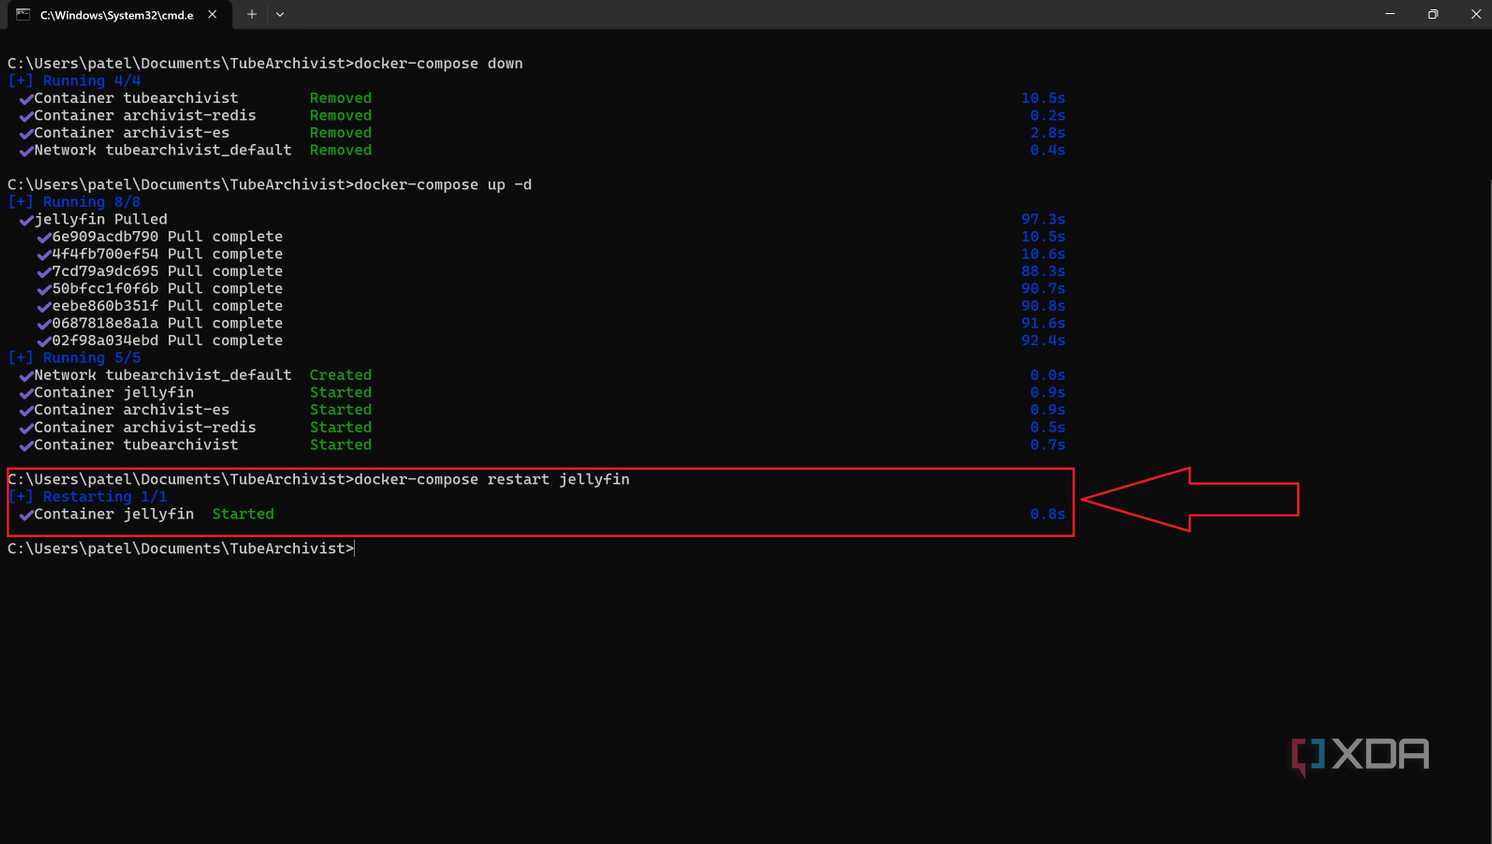Click the '0.7s' tubearchivist start time
This screenshot has height=844, width=1492.
(x=1047, y=445)
